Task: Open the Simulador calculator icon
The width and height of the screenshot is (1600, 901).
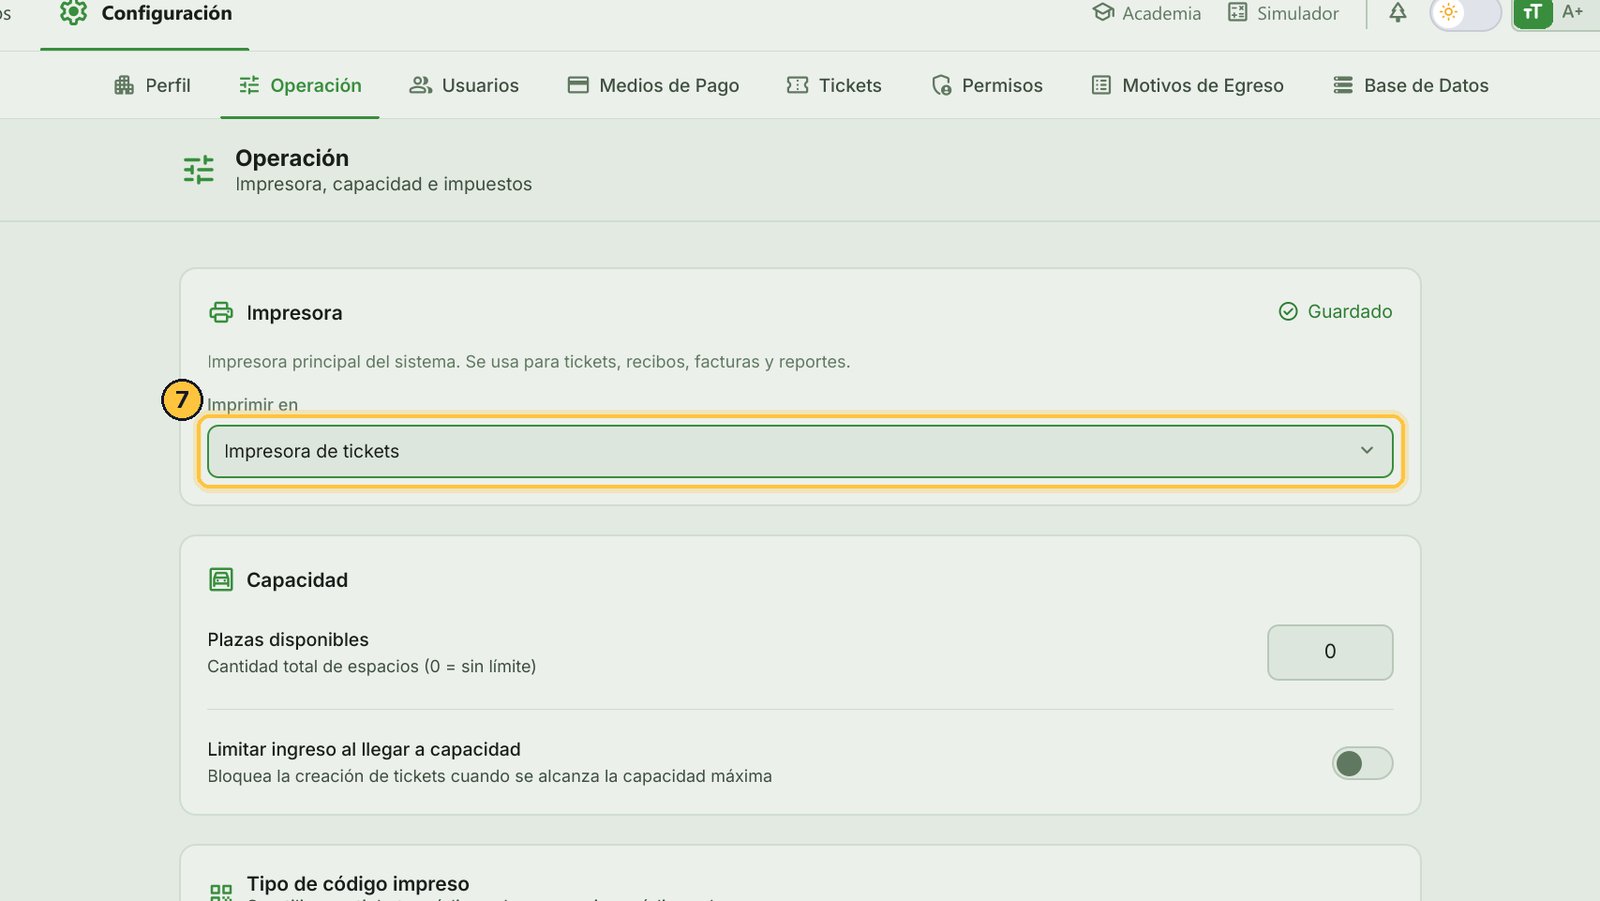Action: tap(1238, 13)
